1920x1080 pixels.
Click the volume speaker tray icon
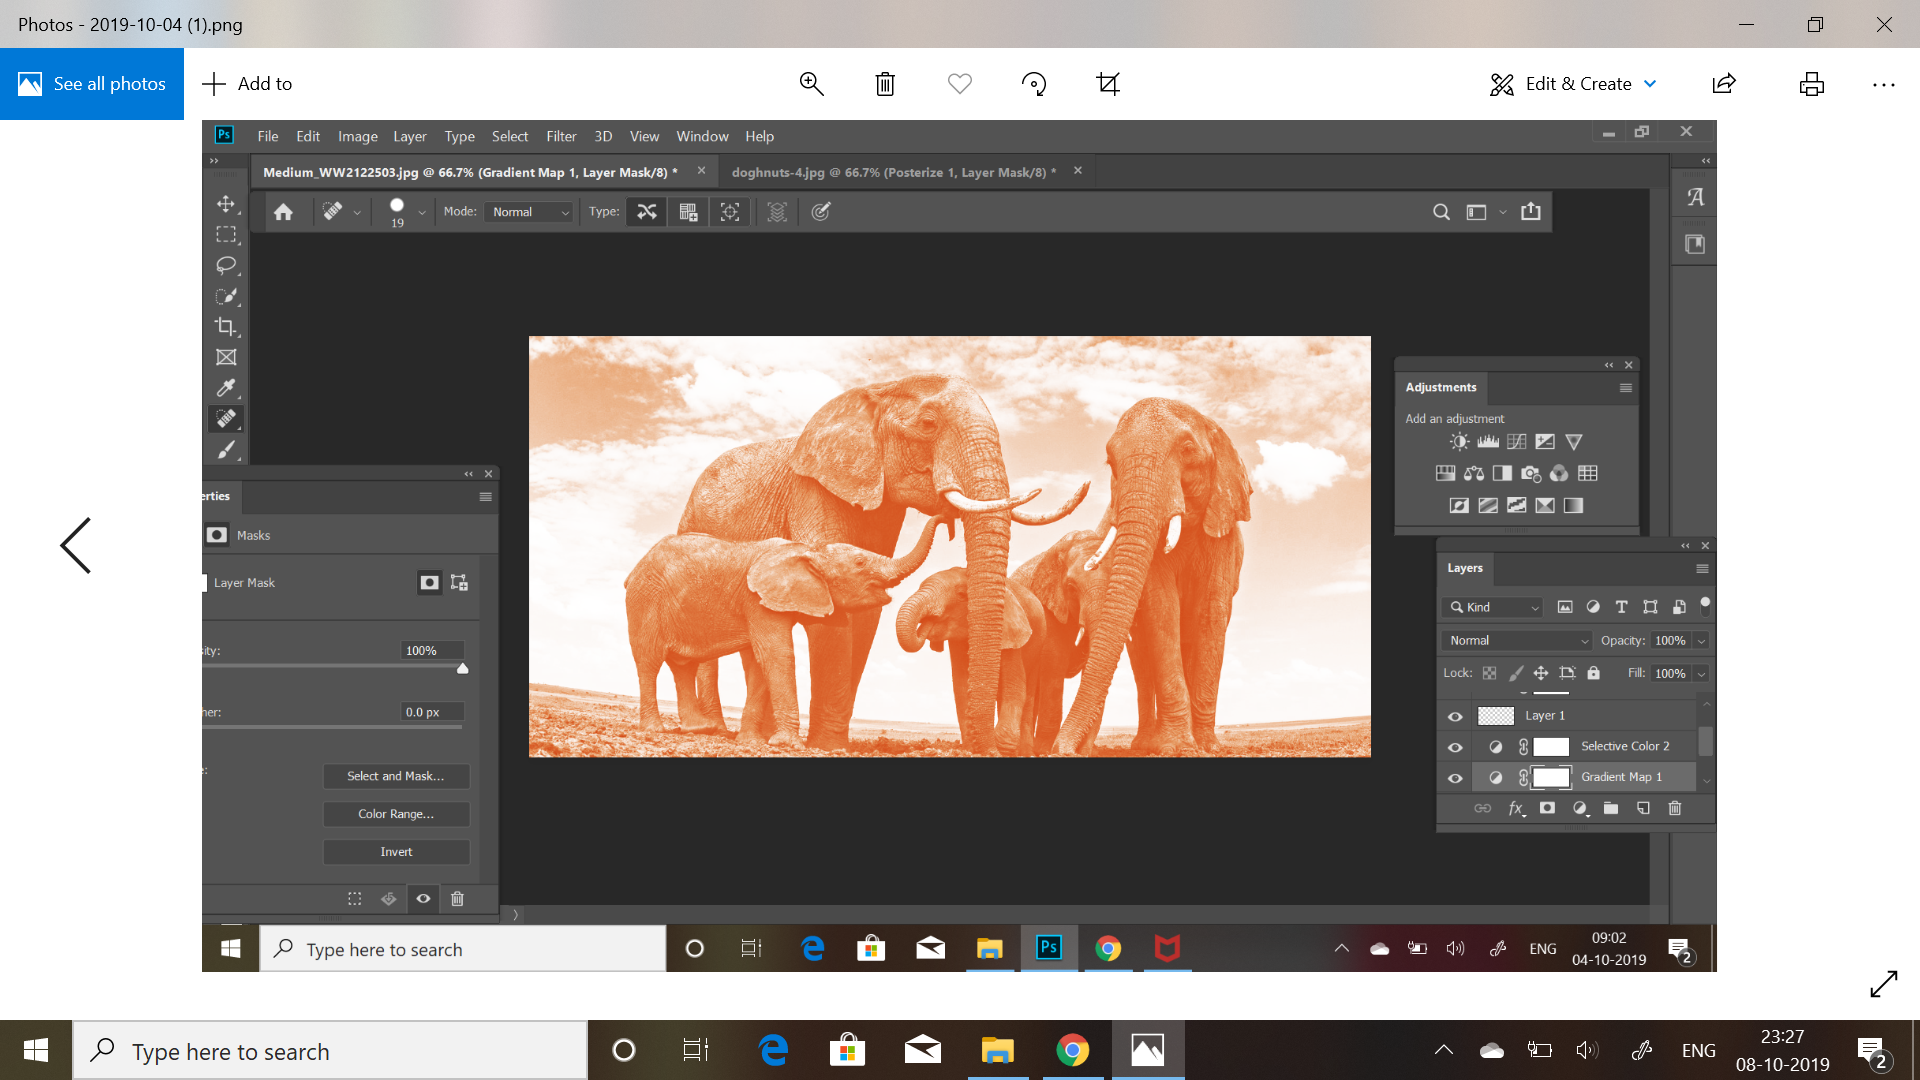pyautogui.click(x=1587, y=1050)
